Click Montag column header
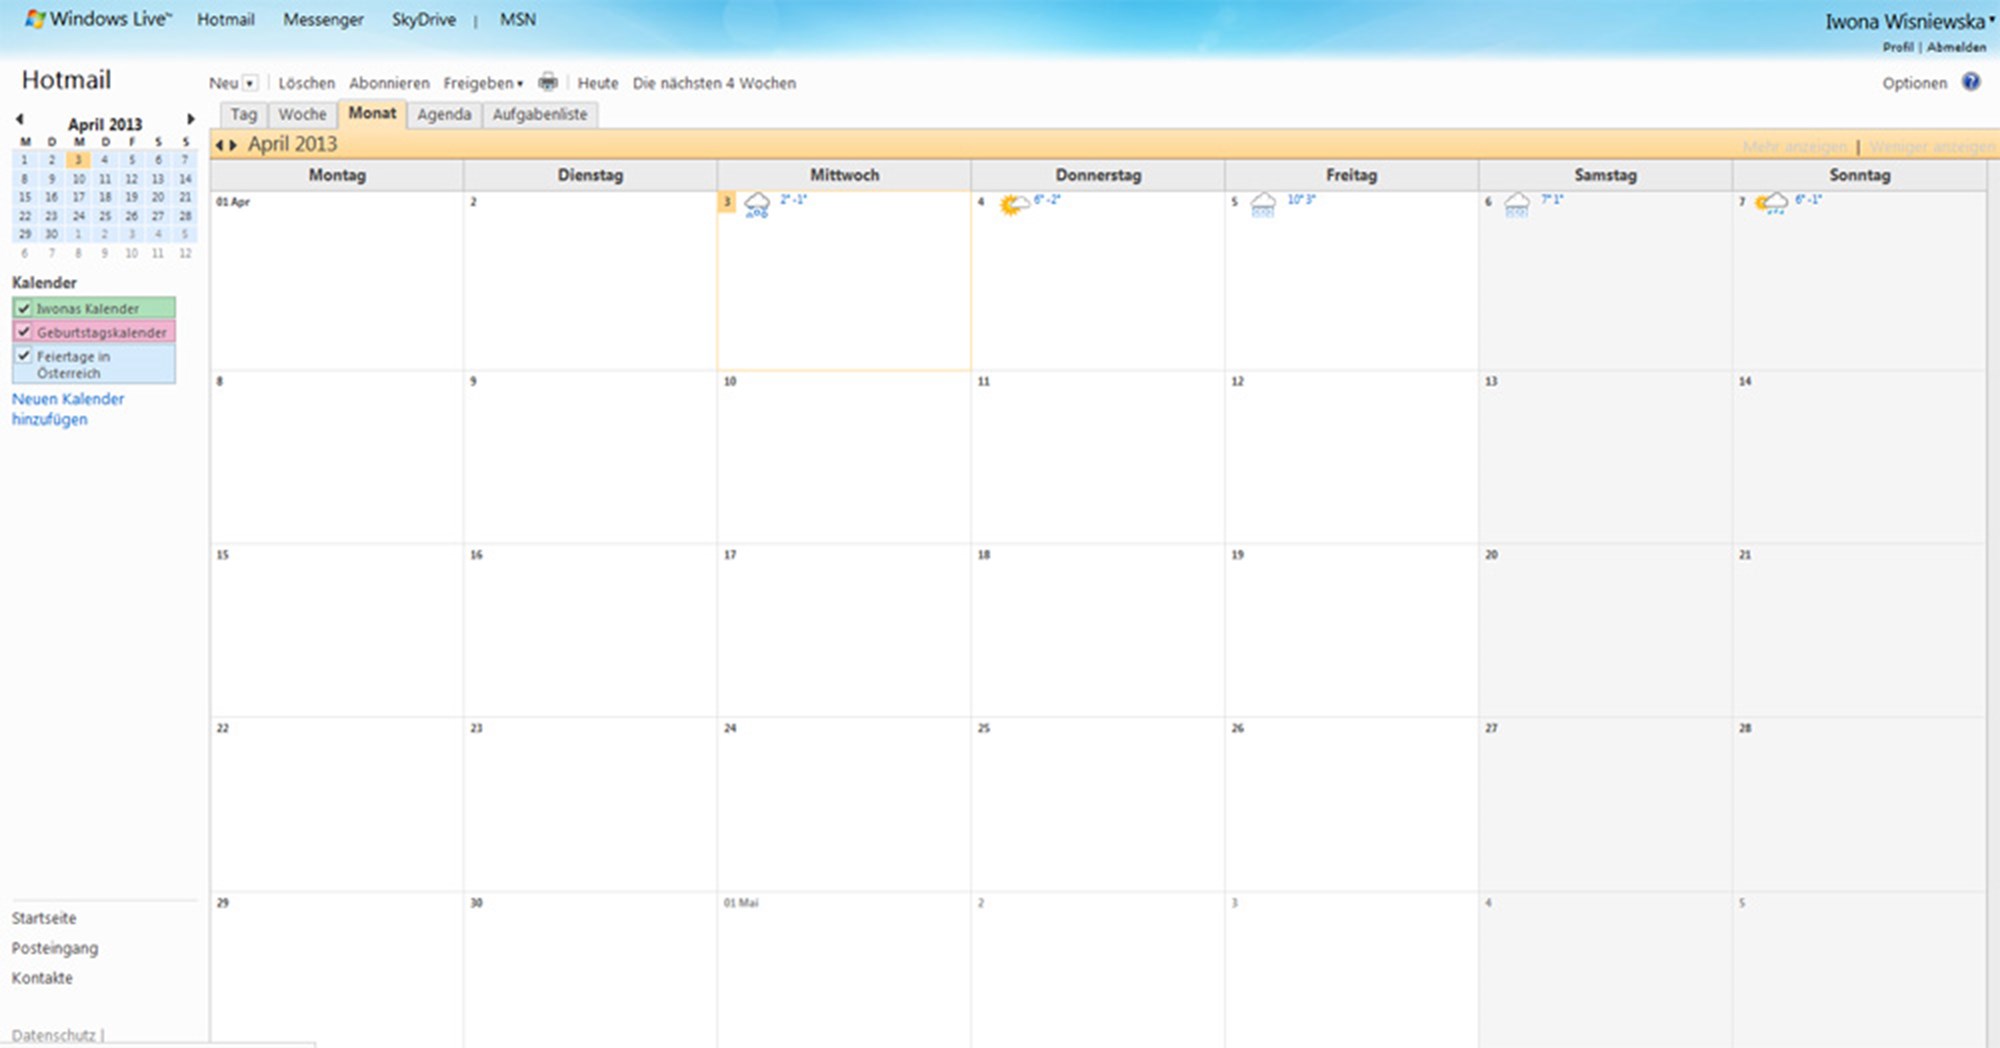 [337, 175]
